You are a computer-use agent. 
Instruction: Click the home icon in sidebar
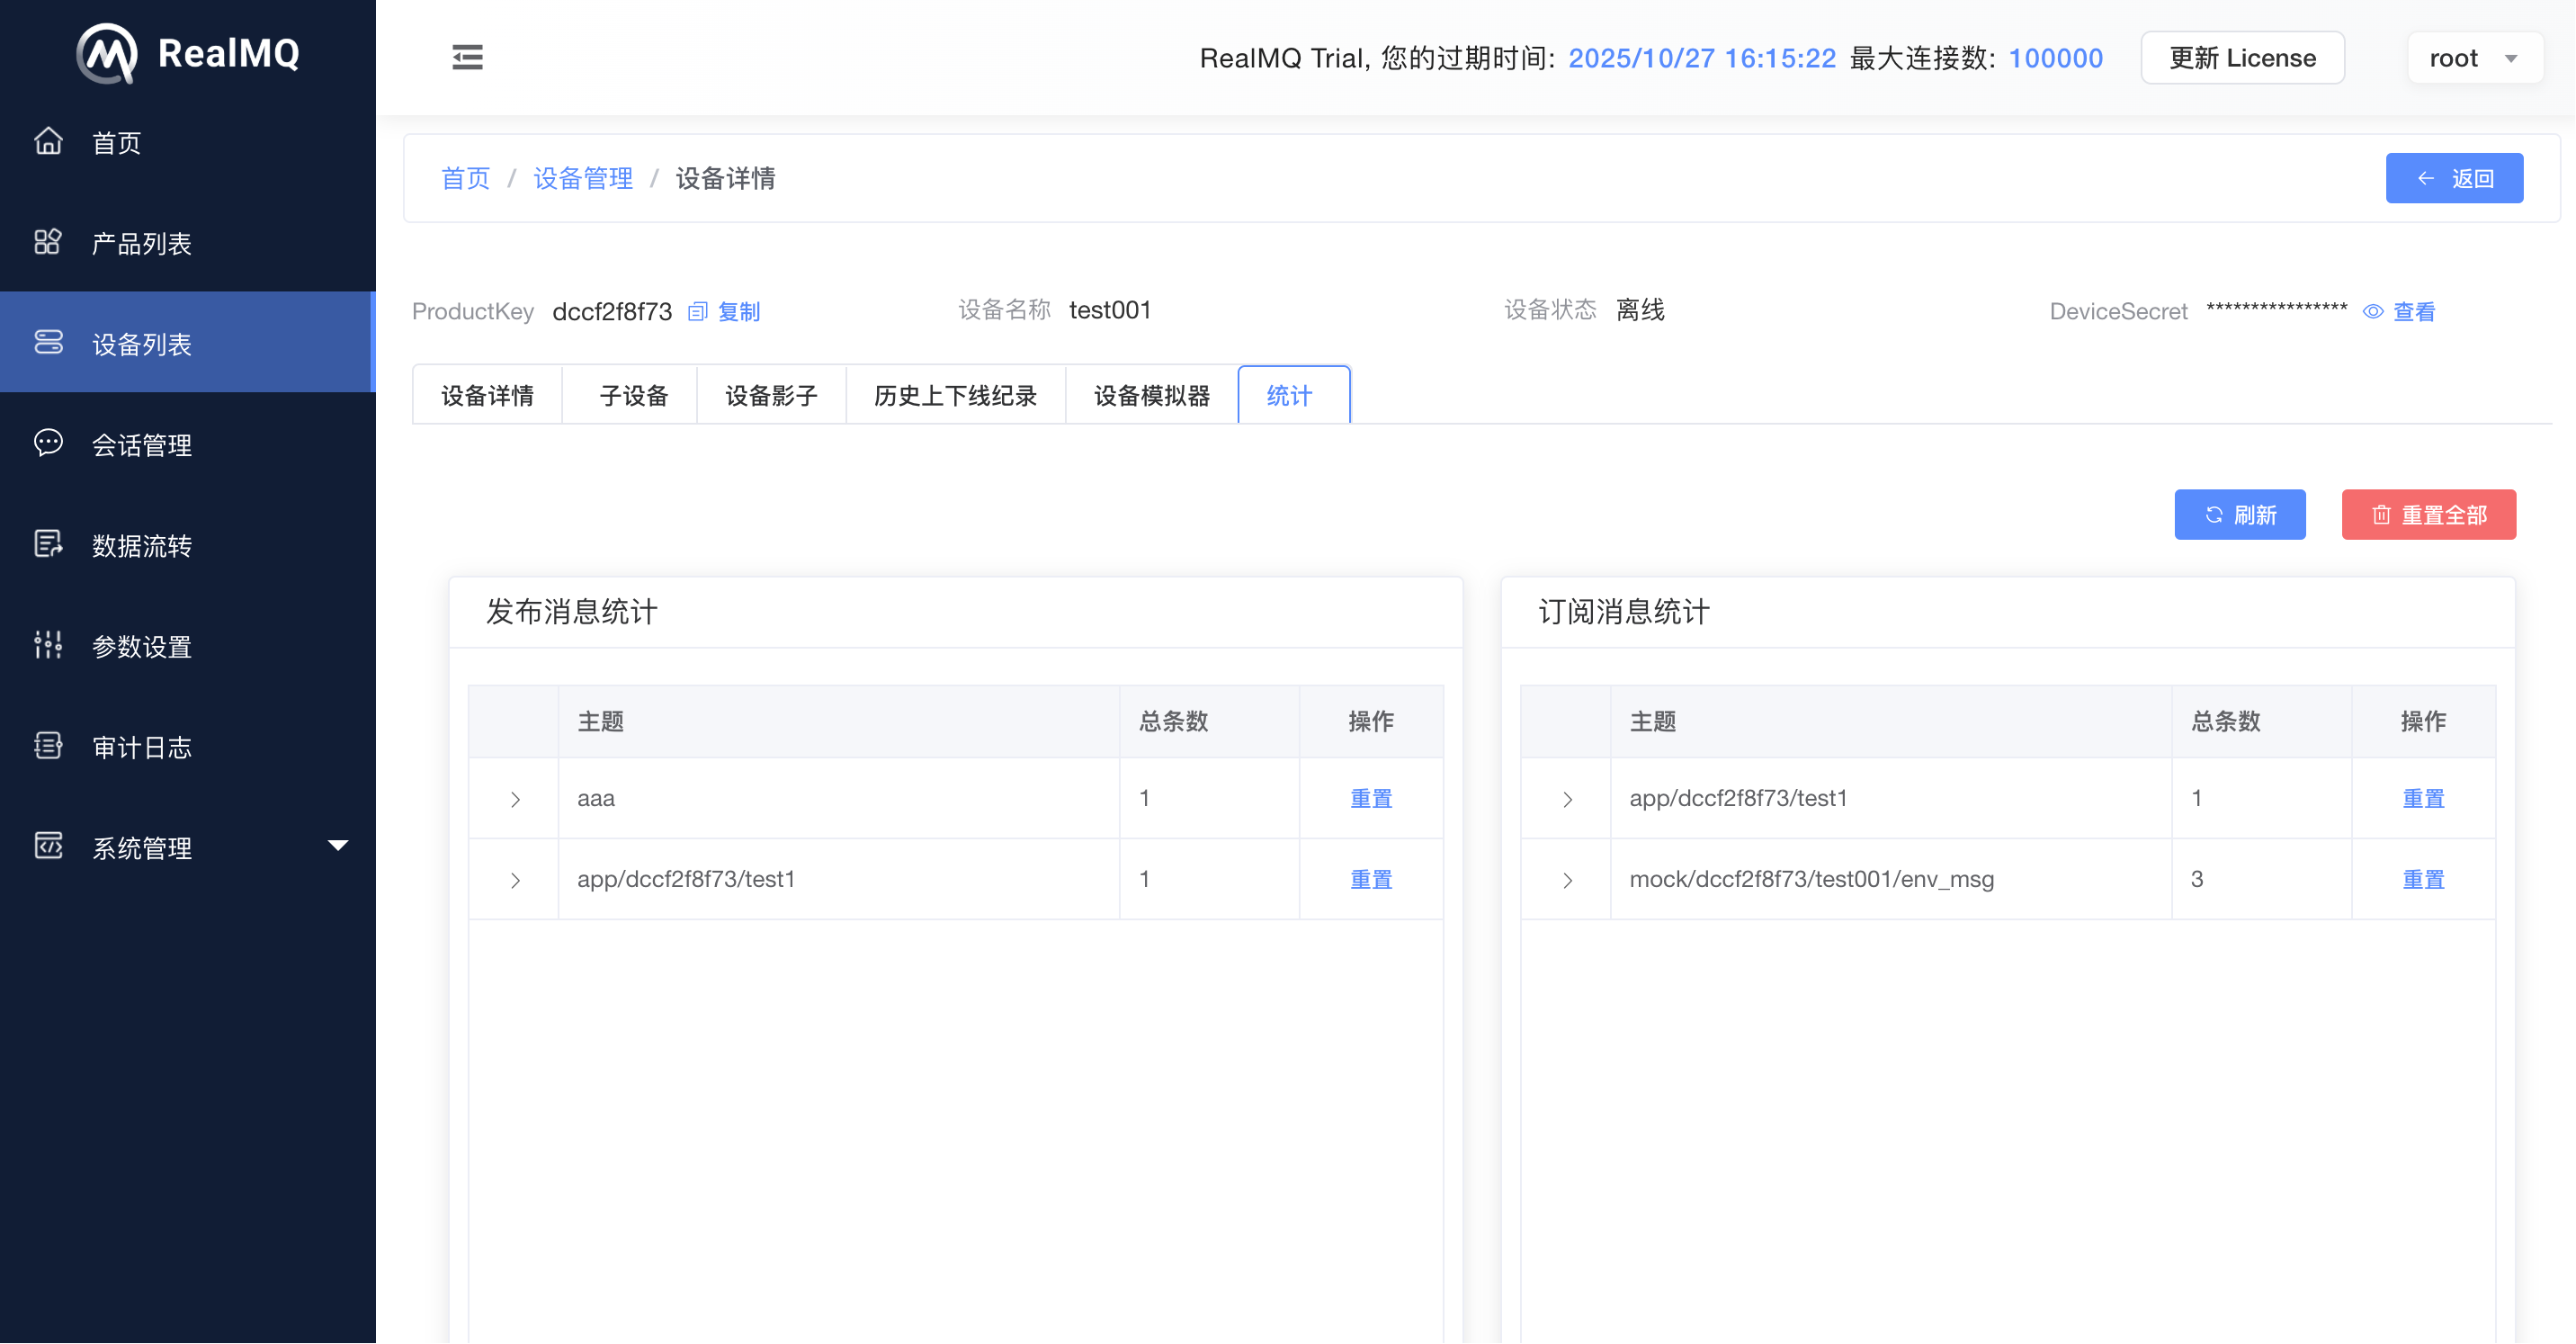click(x=48, y=142)
